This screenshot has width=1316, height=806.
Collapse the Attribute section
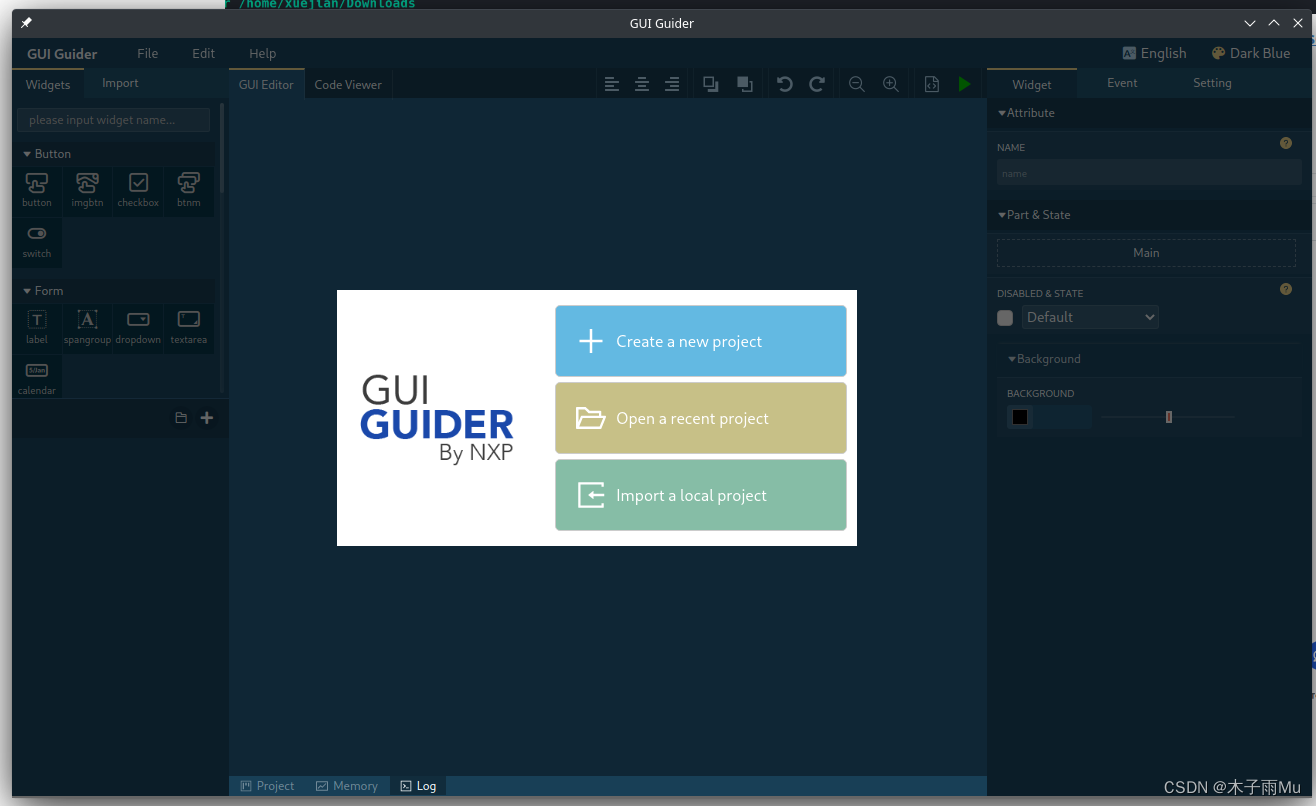pyautogui.click(x=1026, y=113)
